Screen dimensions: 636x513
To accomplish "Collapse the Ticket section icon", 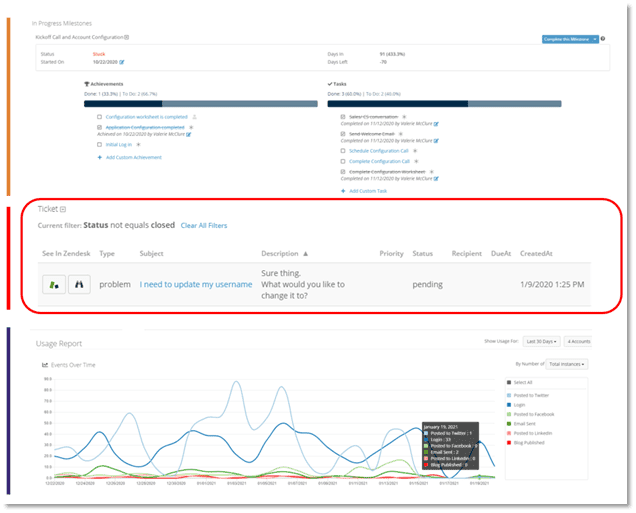I will [63, 209].
